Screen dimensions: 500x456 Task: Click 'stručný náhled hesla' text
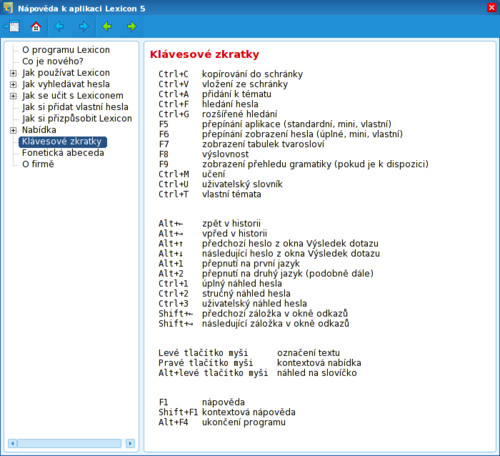[x=246, y=293]
